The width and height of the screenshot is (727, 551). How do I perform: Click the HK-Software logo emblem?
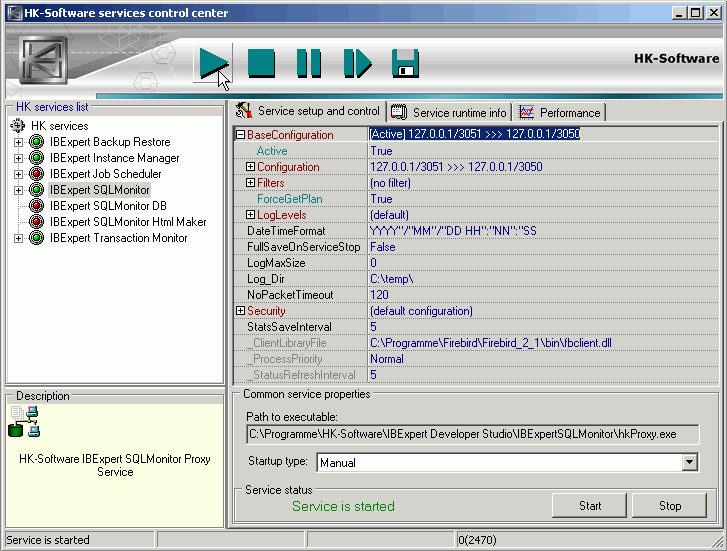(43, 60)
